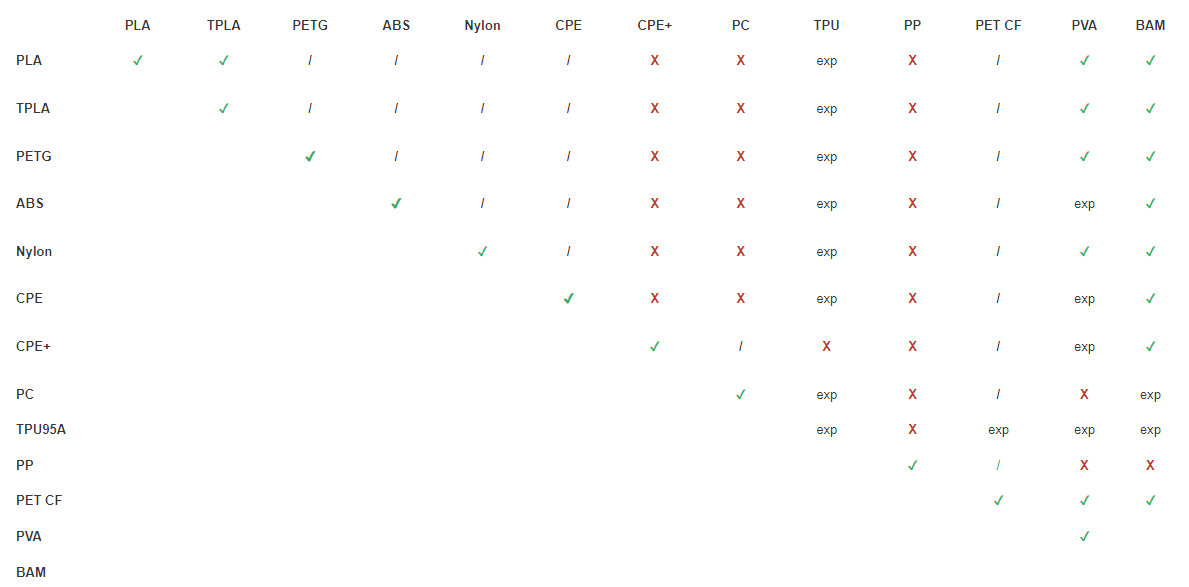
Task: Click the checkmark in PET CF row, PVA column
Action: coord(1084,500)
